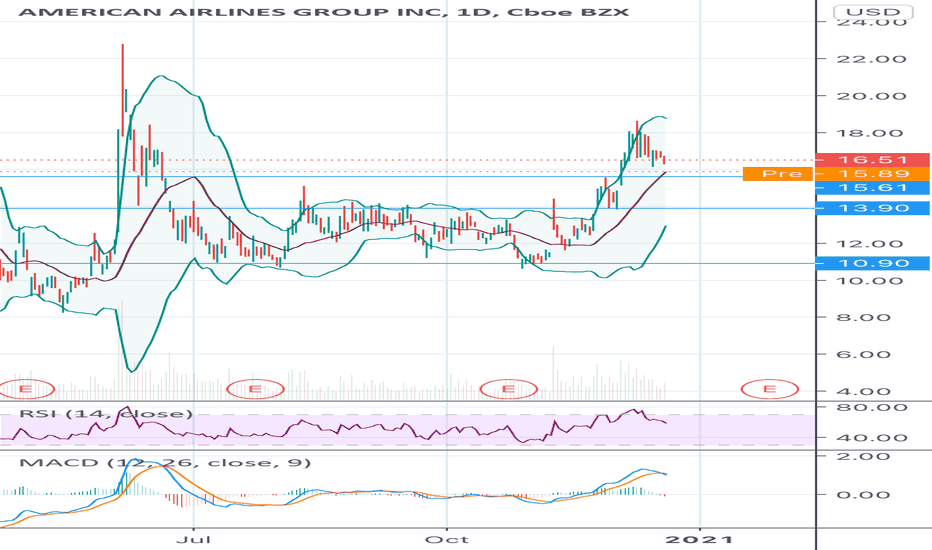Click the earnings E marker after Oct

(509, 389)
